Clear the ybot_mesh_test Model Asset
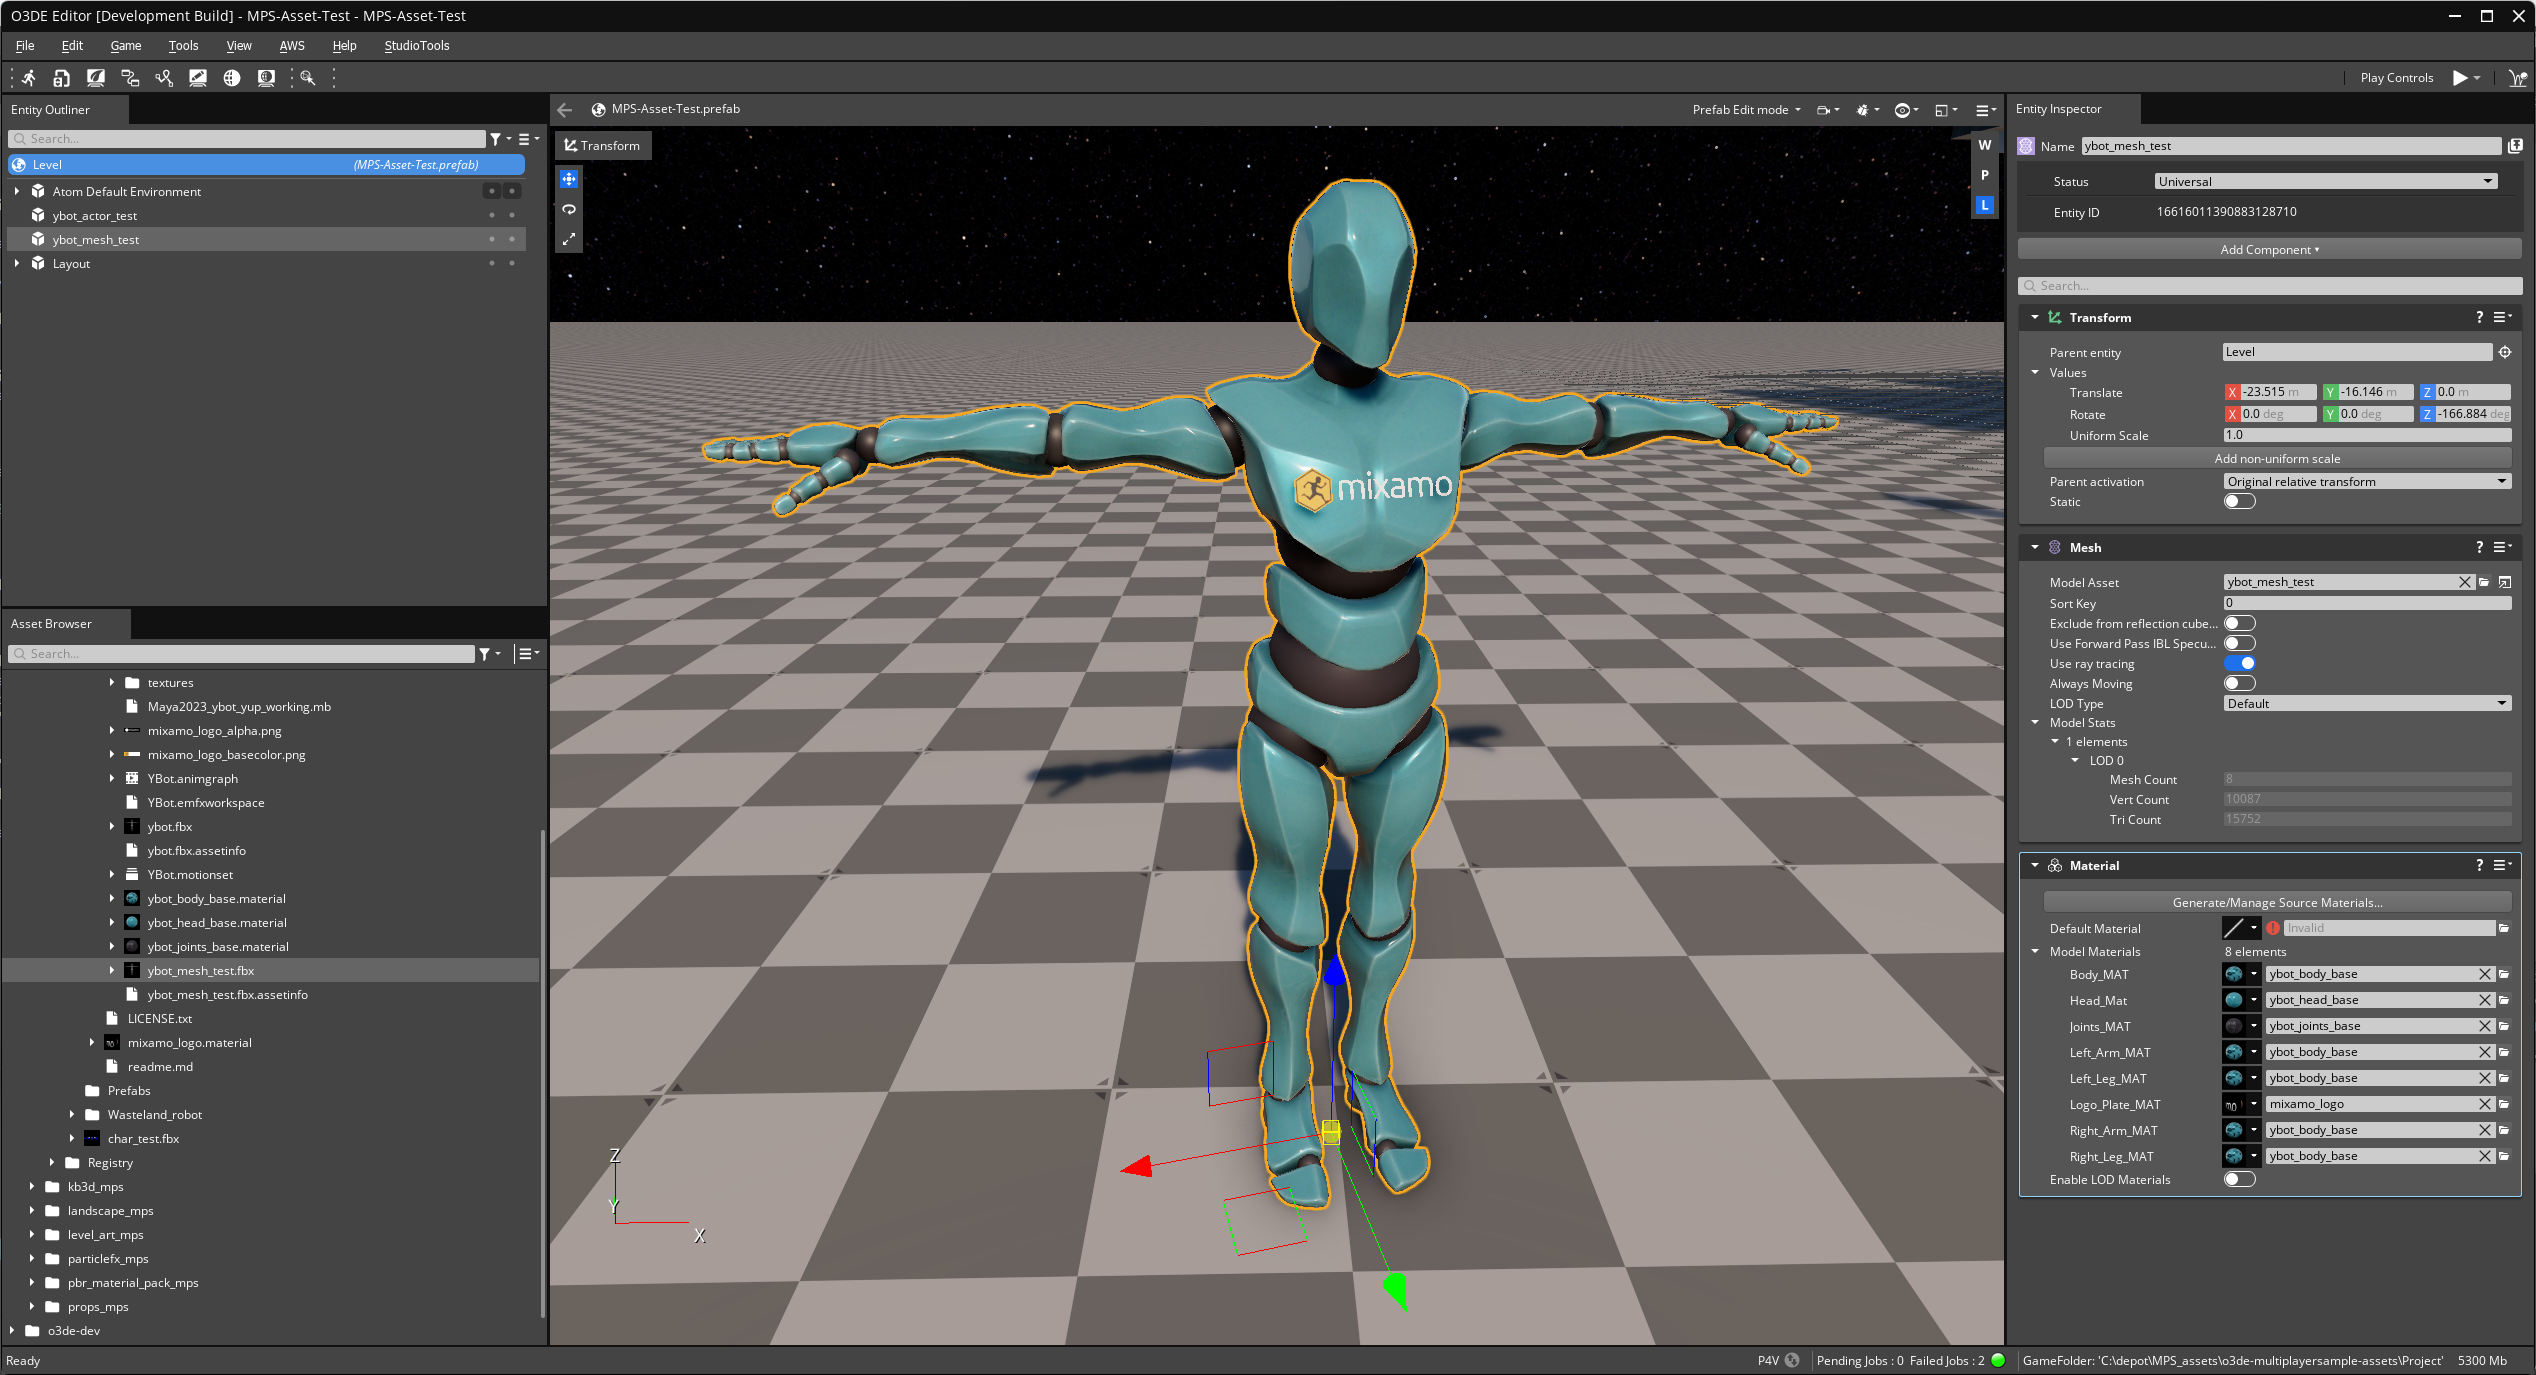 [2465, 582]
